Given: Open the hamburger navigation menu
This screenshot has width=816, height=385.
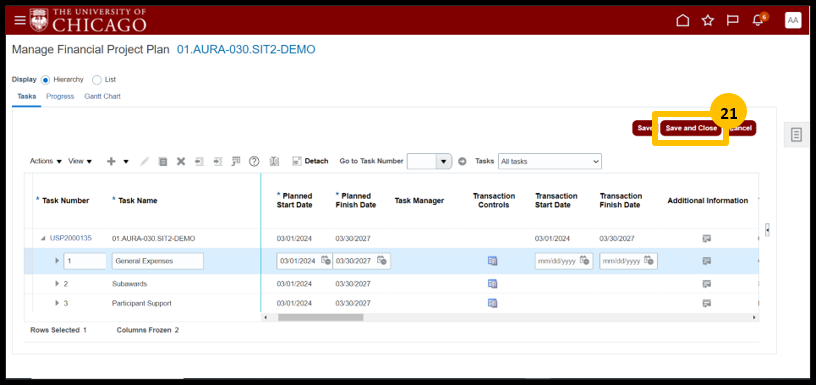Looking at the screenshot, I should click(x=20, y=20).
